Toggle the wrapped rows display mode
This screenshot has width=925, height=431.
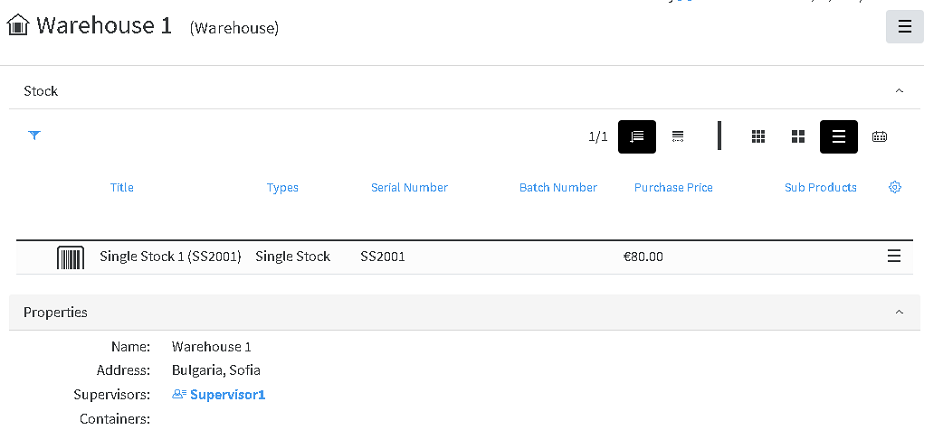[x=637, y=137]
